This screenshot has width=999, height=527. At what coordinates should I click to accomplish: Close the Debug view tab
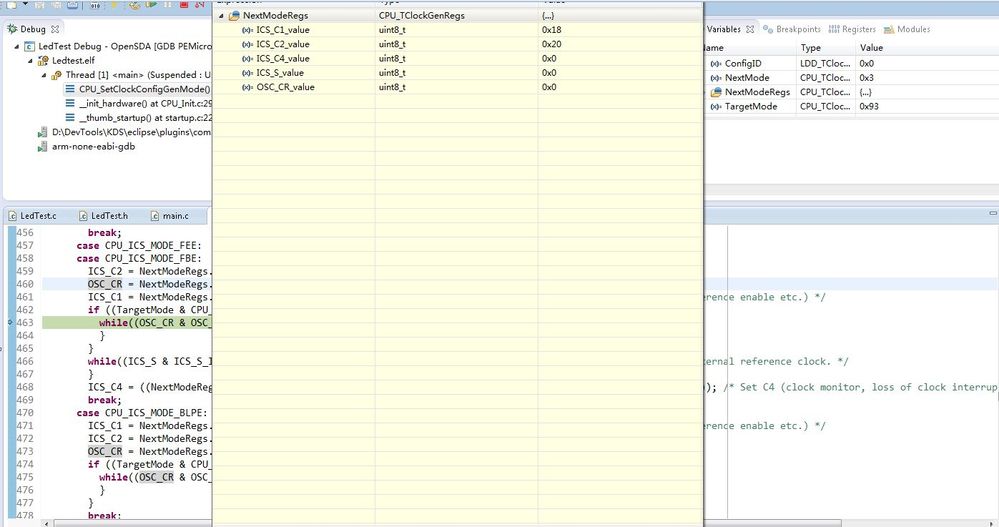point(55,29)
